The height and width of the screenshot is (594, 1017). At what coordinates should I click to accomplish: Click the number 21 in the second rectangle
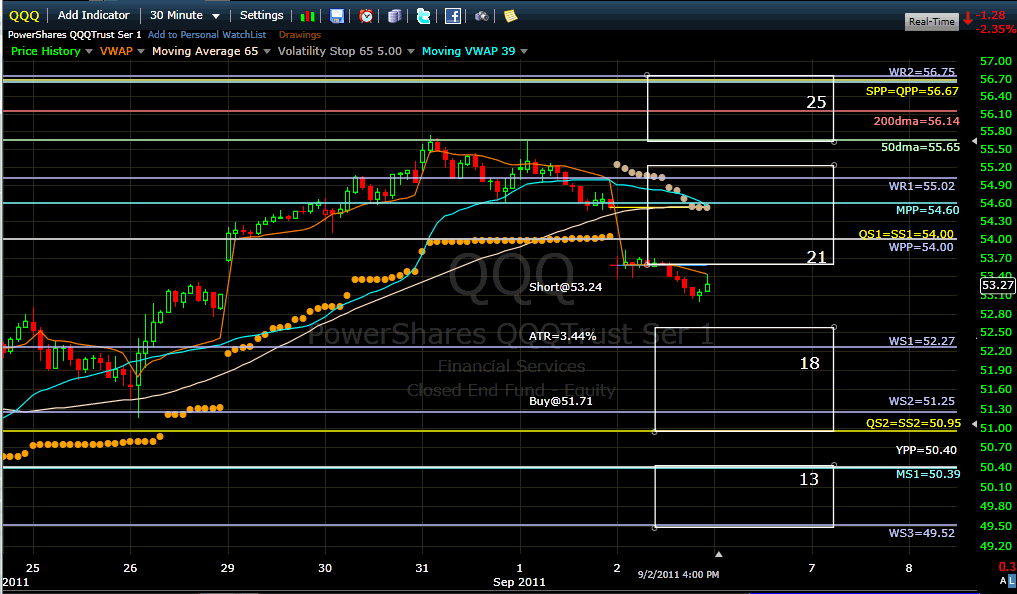(x=816, y=257)
